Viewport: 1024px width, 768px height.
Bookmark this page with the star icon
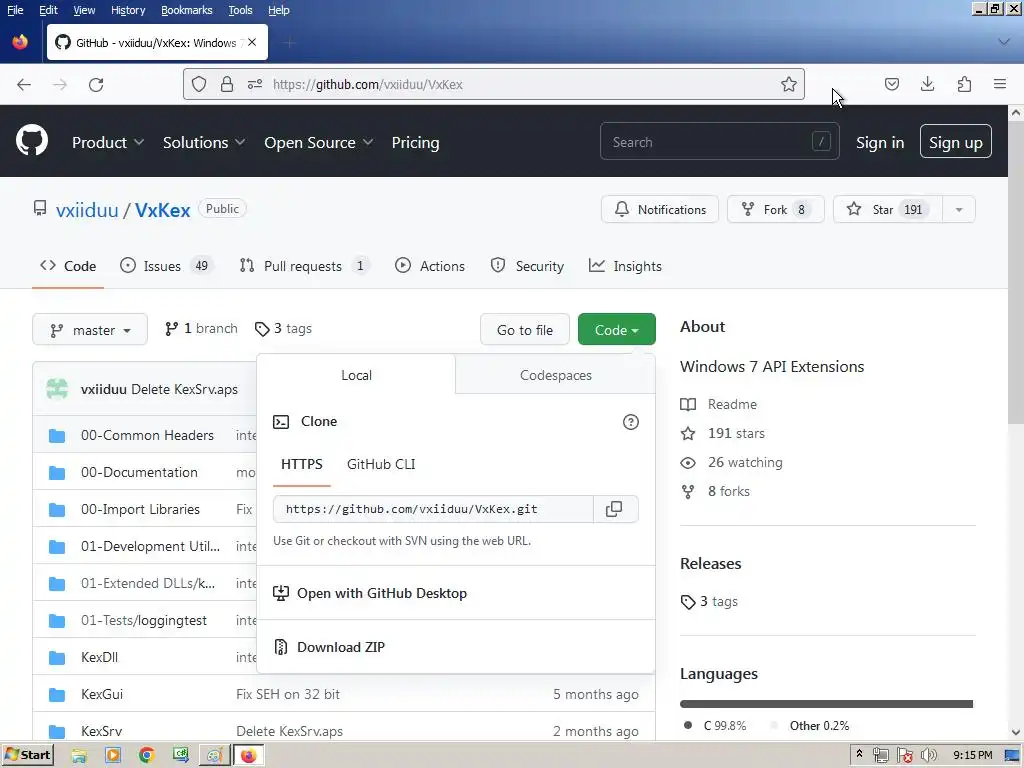pyautogui.click(x=788, y=84)
